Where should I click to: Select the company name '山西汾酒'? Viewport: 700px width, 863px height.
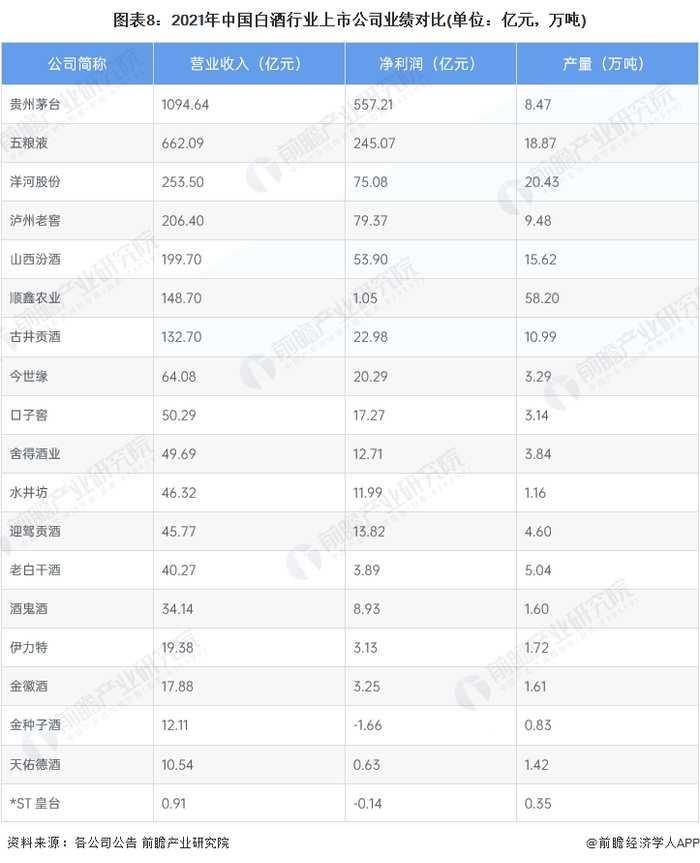tap(35, 259)
